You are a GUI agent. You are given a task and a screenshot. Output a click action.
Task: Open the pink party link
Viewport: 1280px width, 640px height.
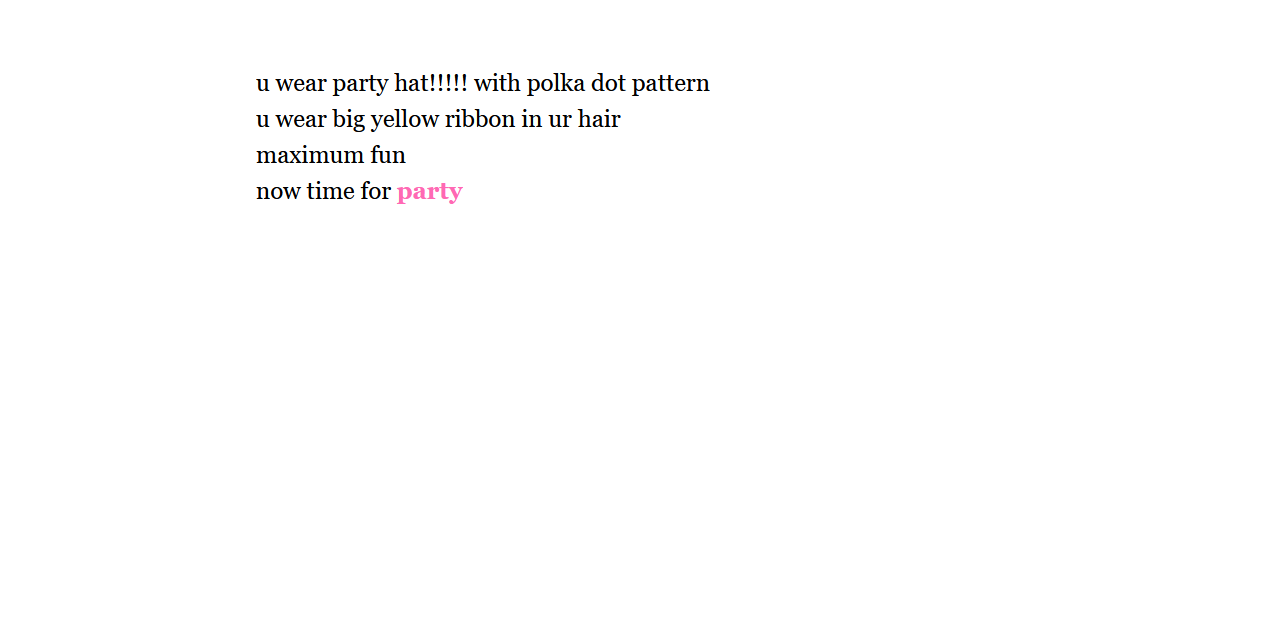429,192
